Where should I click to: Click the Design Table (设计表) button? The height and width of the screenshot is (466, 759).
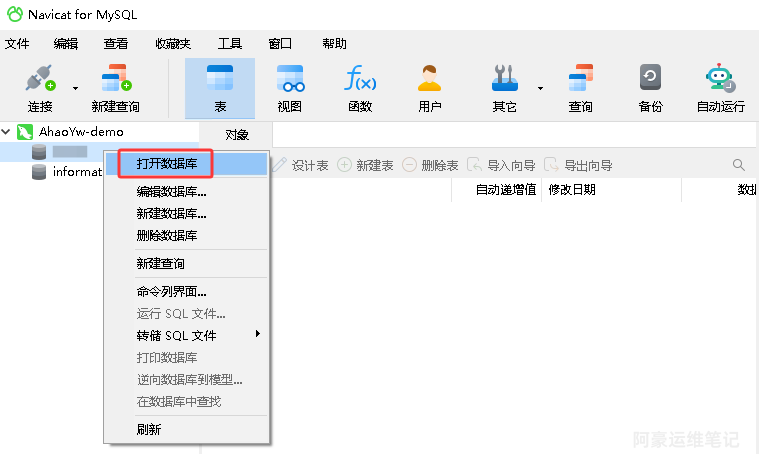[x=300, y=165]
